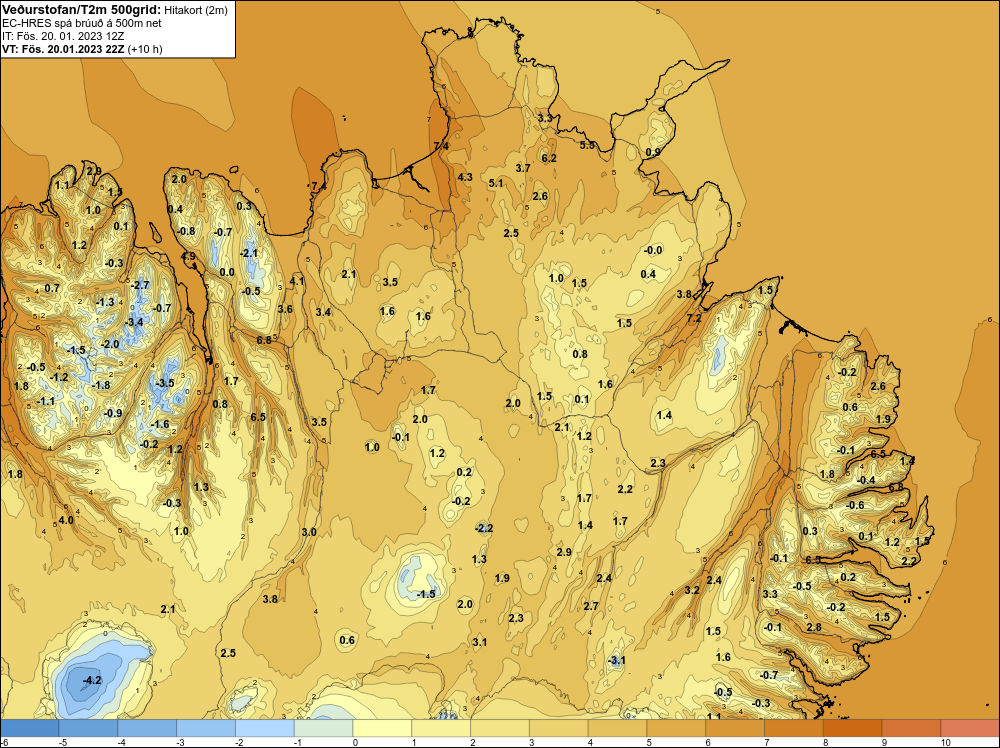
Task: Select the legend swatch between 8 and 9
Action: pyautogui.click(x=853, y=728)
